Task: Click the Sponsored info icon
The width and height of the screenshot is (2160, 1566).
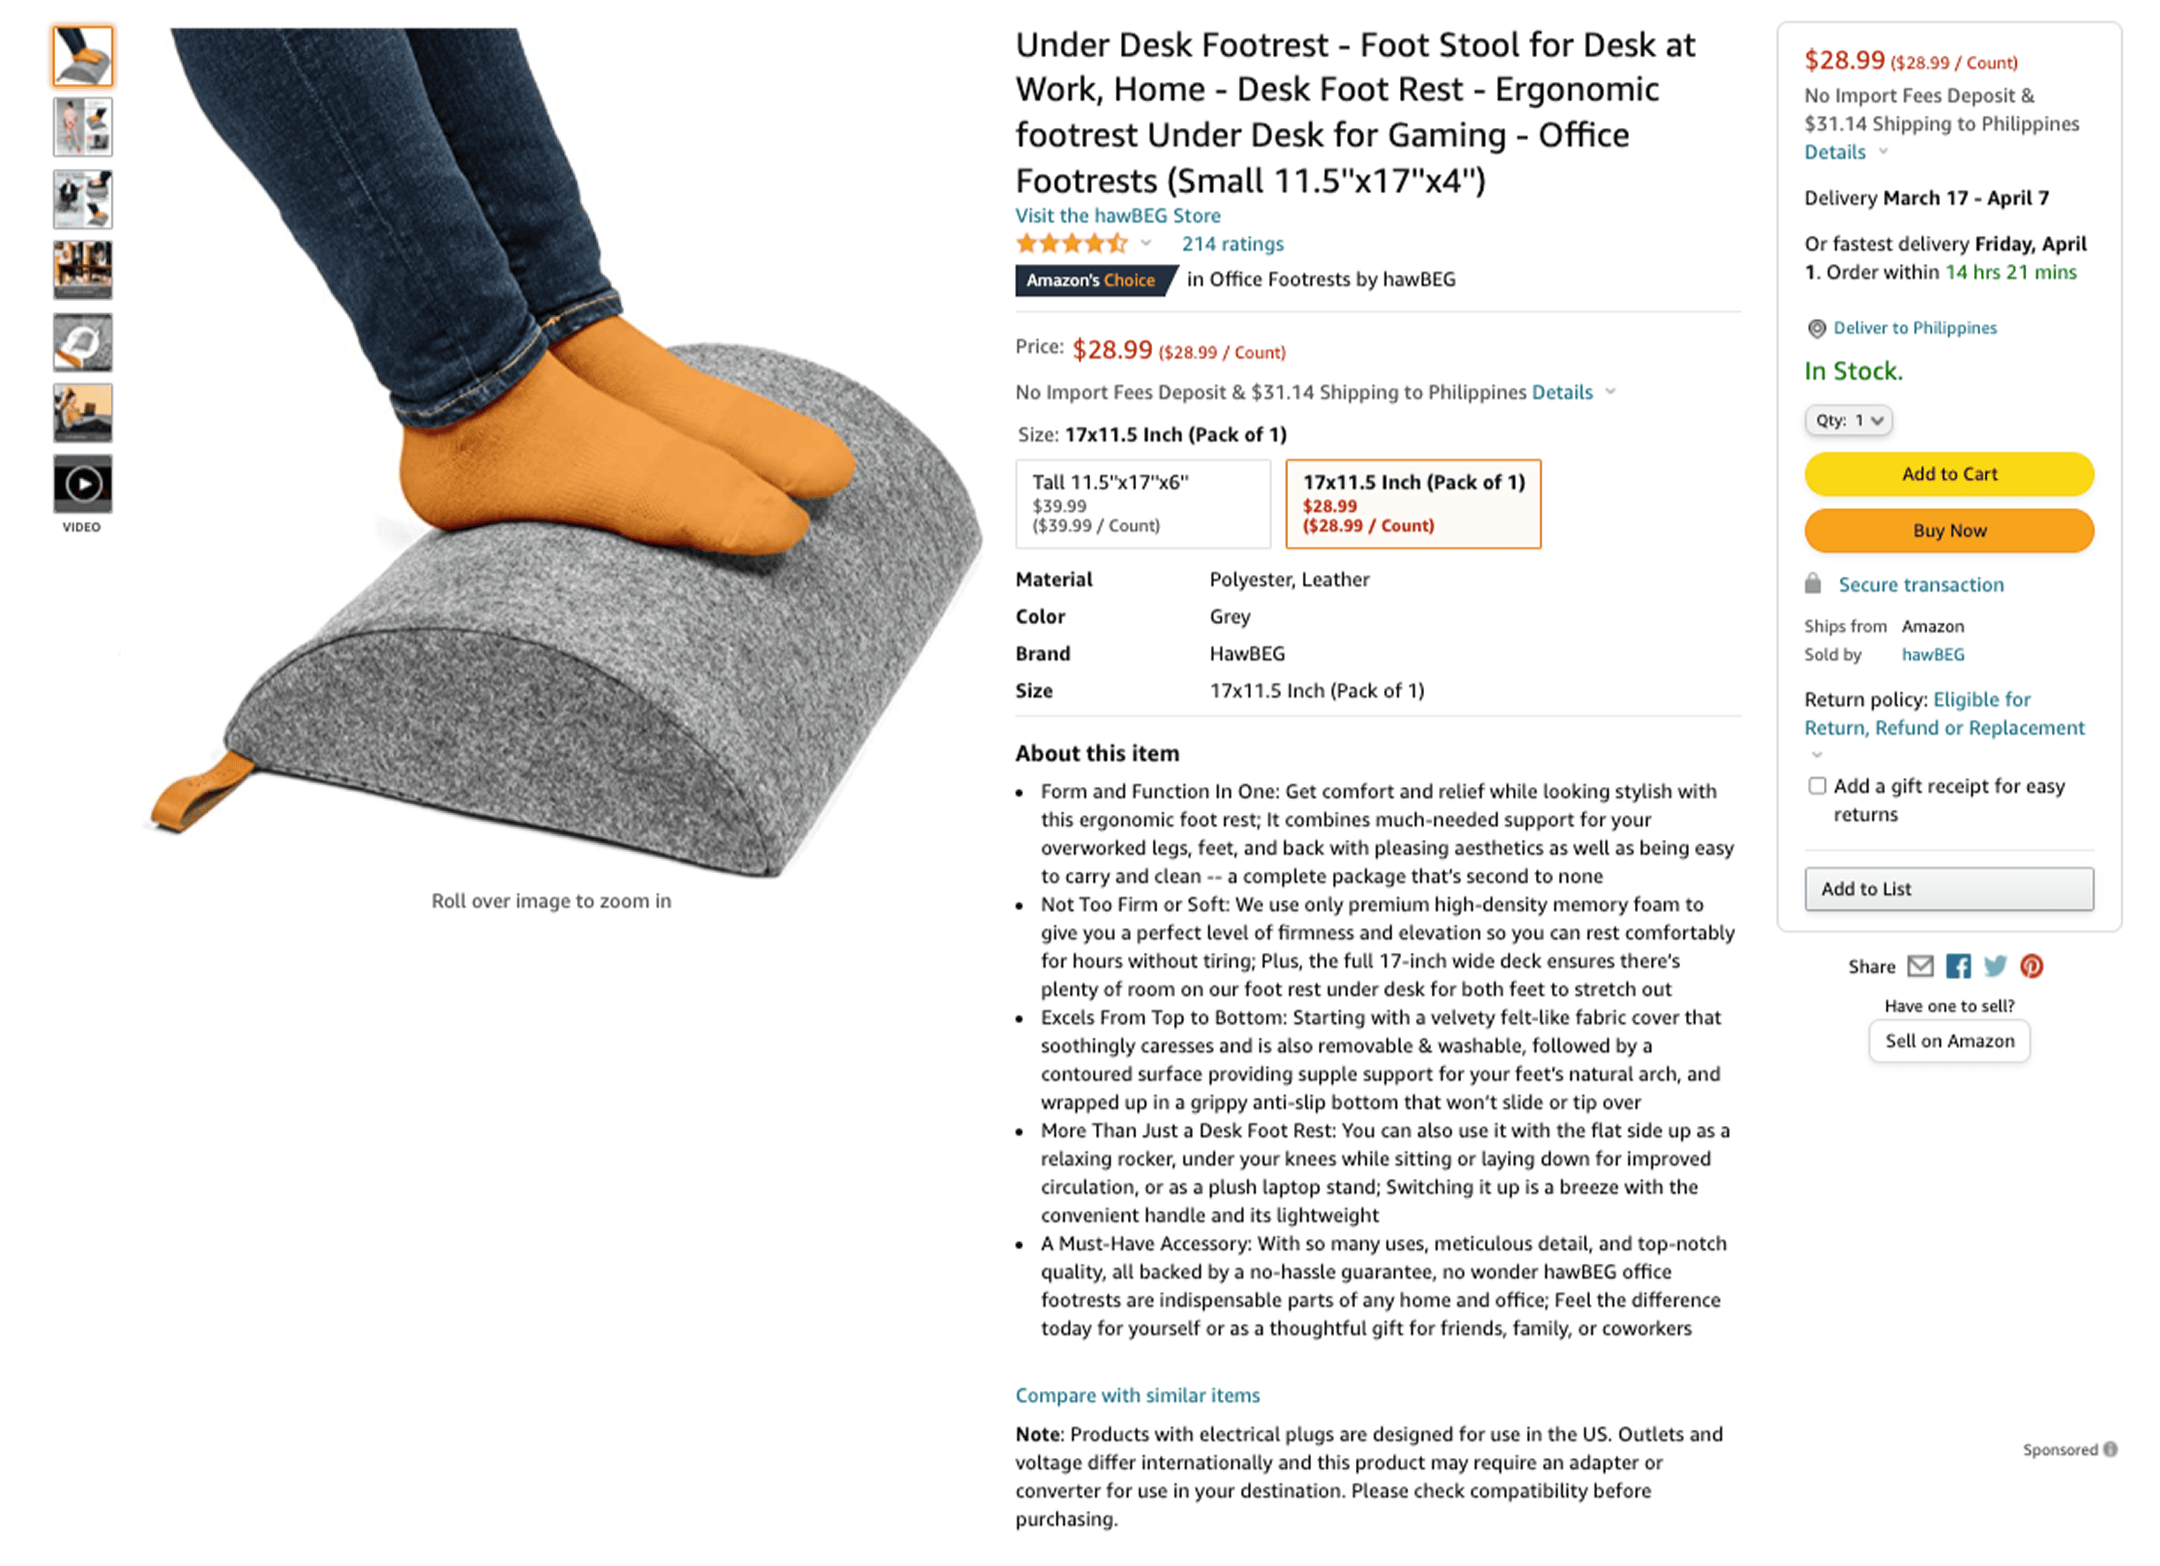Action: point(2110,1449)
